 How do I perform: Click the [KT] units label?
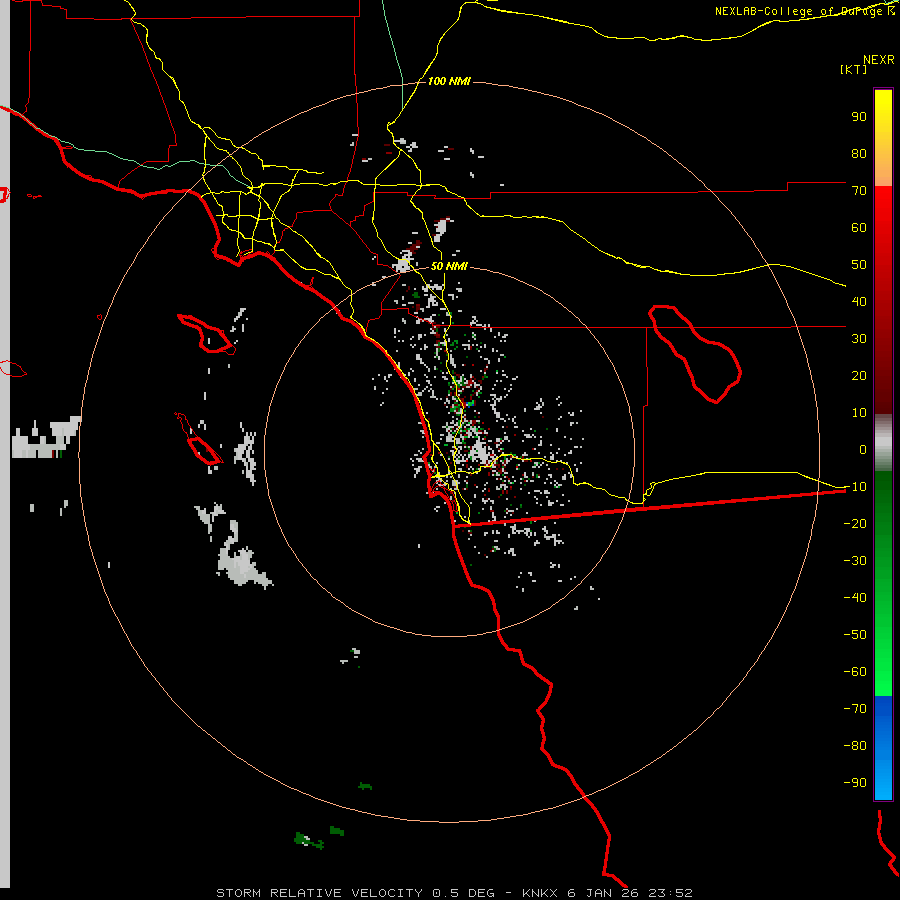[x=854, y=69]
